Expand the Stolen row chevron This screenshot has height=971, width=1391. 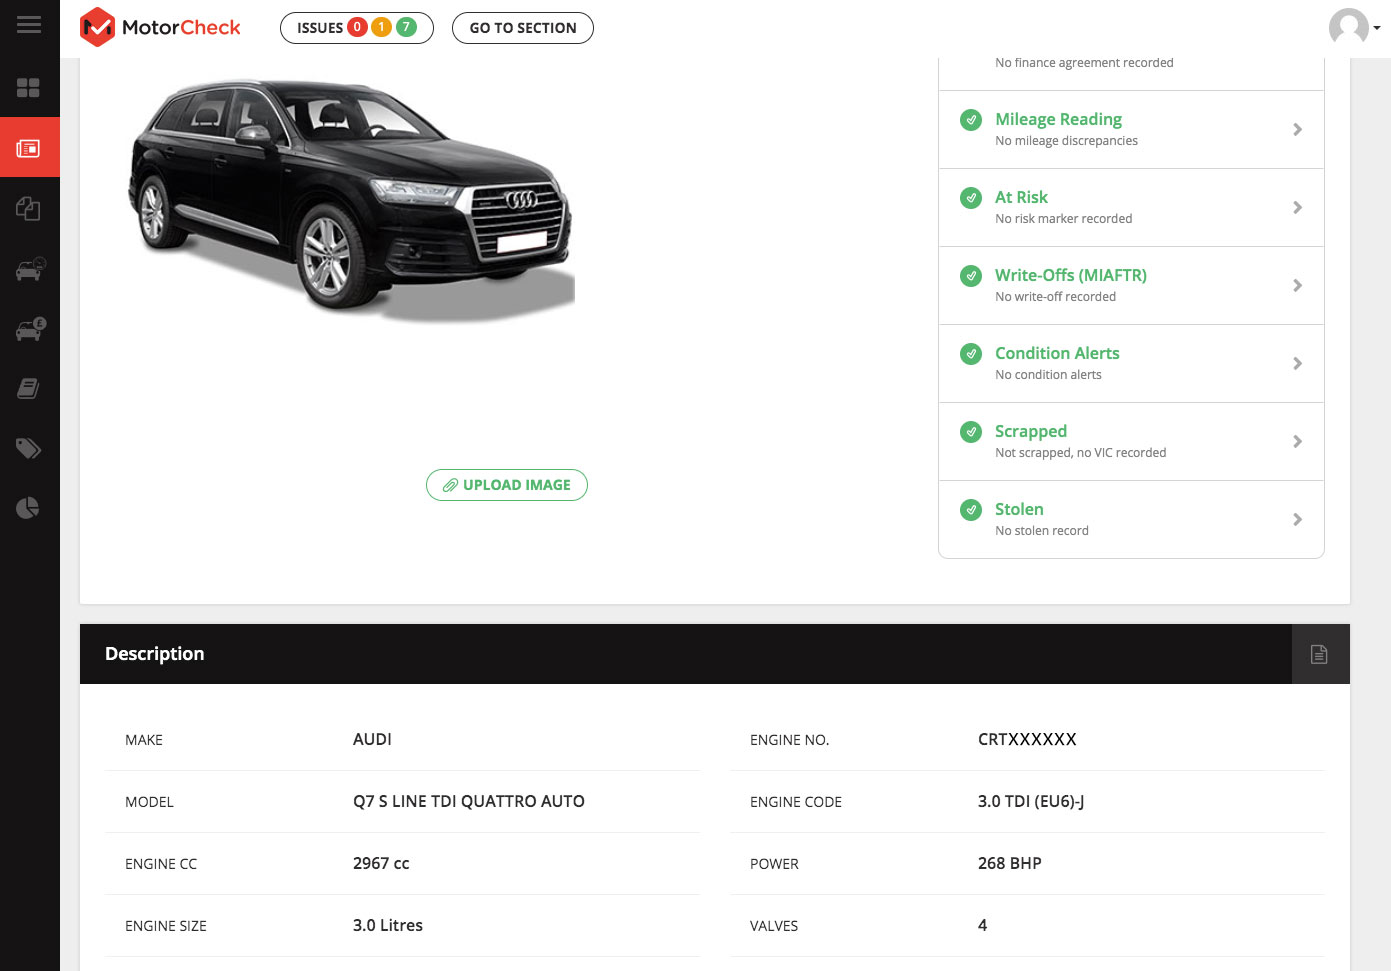tap(1297, 520)
